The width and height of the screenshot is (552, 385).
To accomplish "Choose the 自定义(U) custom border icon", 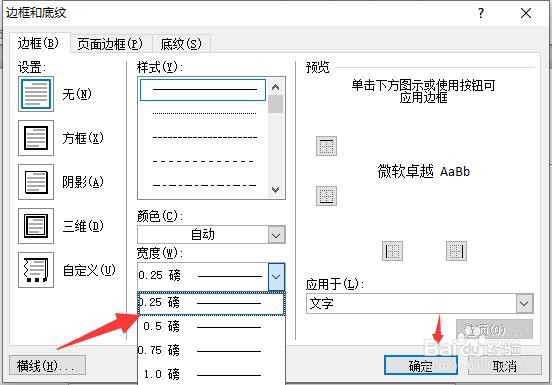I will click(36, 270).
